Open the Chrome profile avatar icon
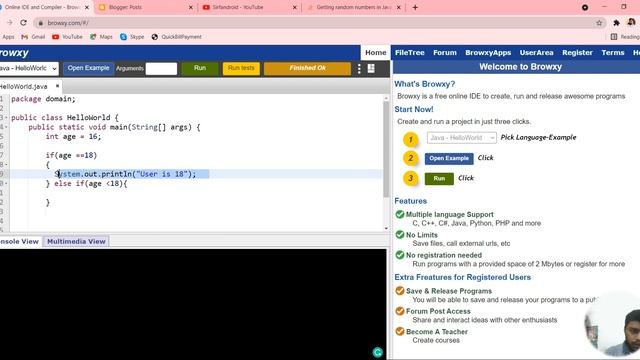 [x=631, y=22]
